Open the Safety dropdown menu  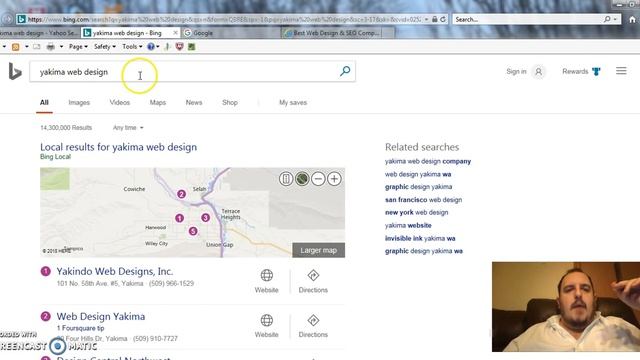click(105, 47)
